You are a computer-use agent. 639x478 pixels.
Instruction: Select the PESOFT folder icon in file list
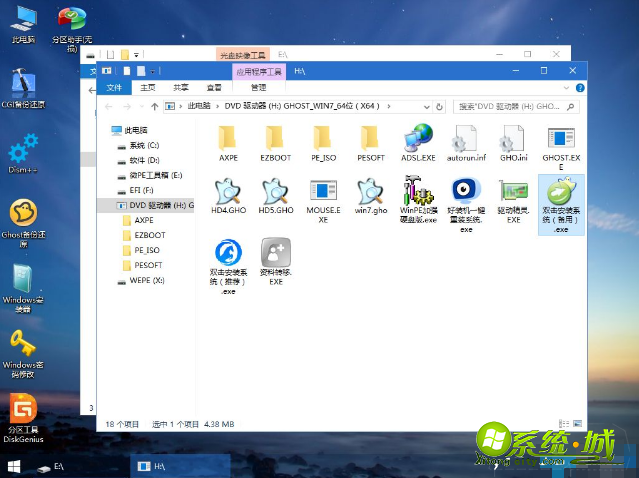370,143
